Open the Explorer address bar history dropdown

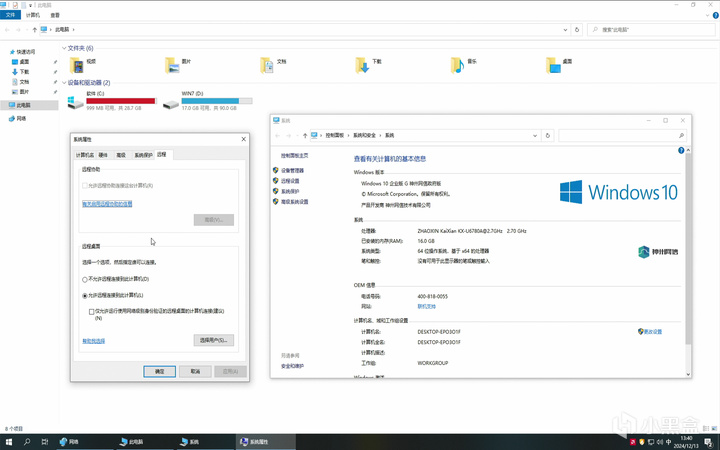click(565, 29)
